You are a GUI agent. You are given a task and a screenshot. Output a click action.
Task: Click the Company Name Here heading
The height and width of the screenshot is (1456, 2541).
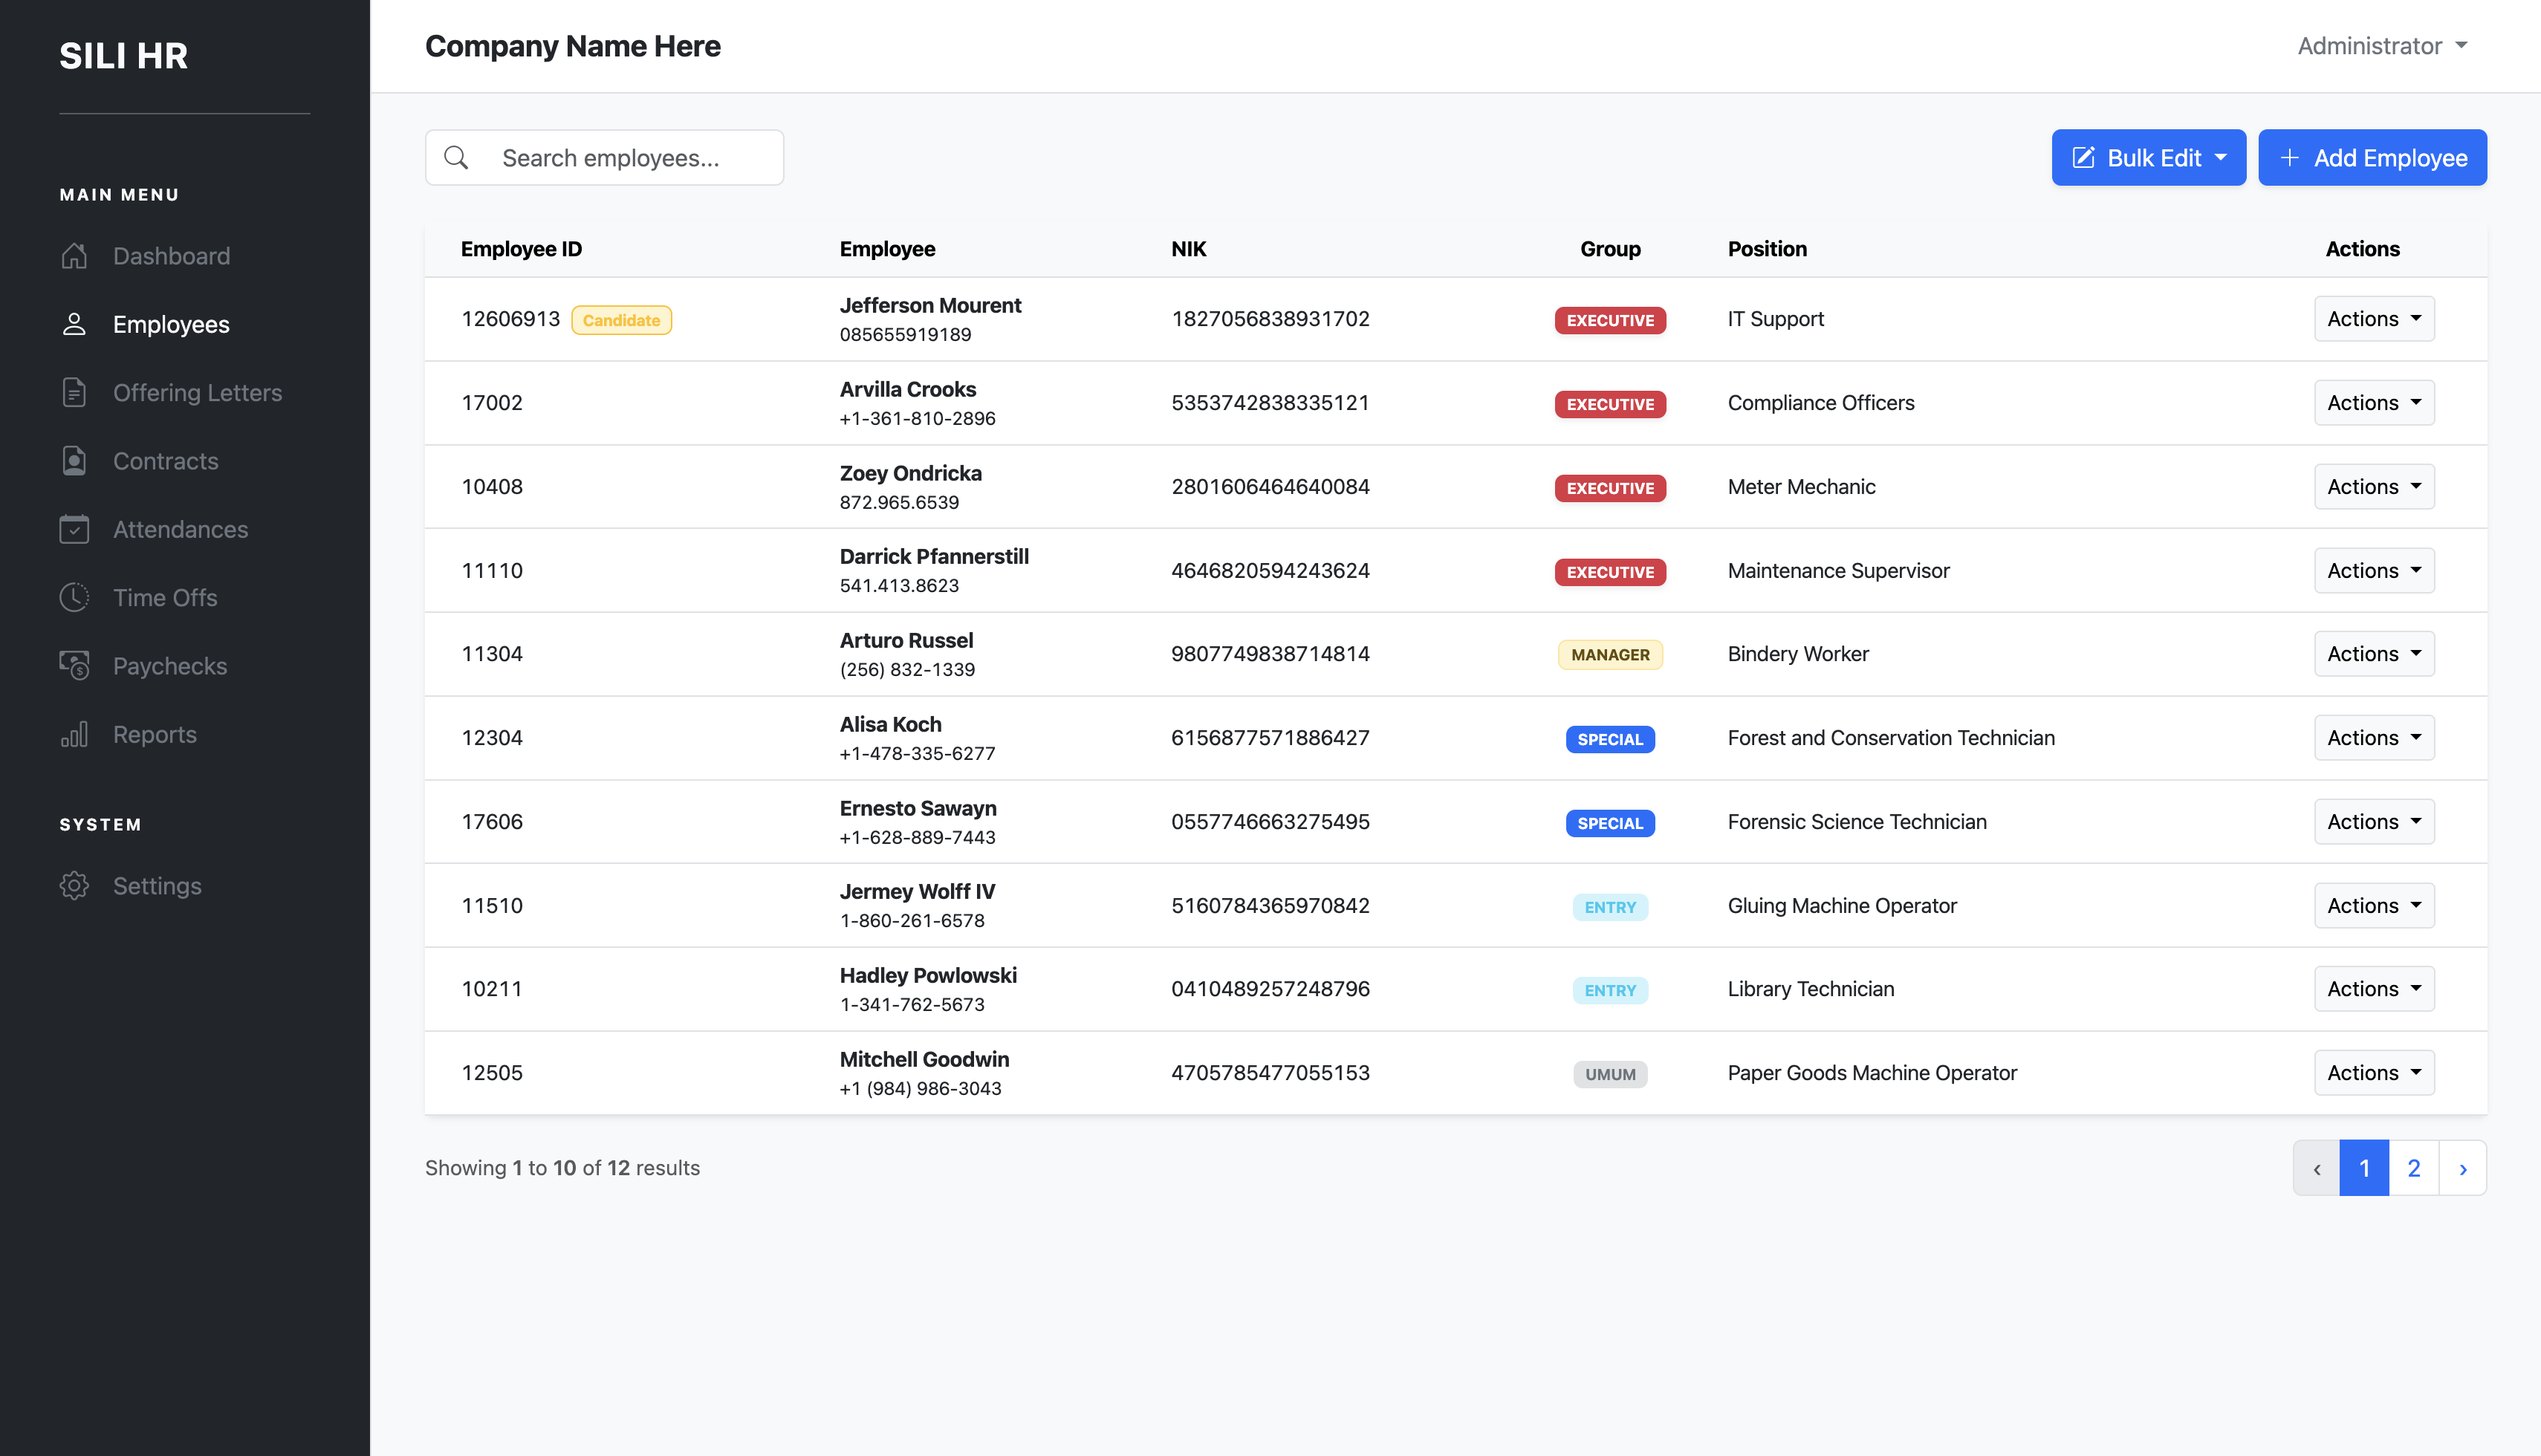[x=573, y=46]
